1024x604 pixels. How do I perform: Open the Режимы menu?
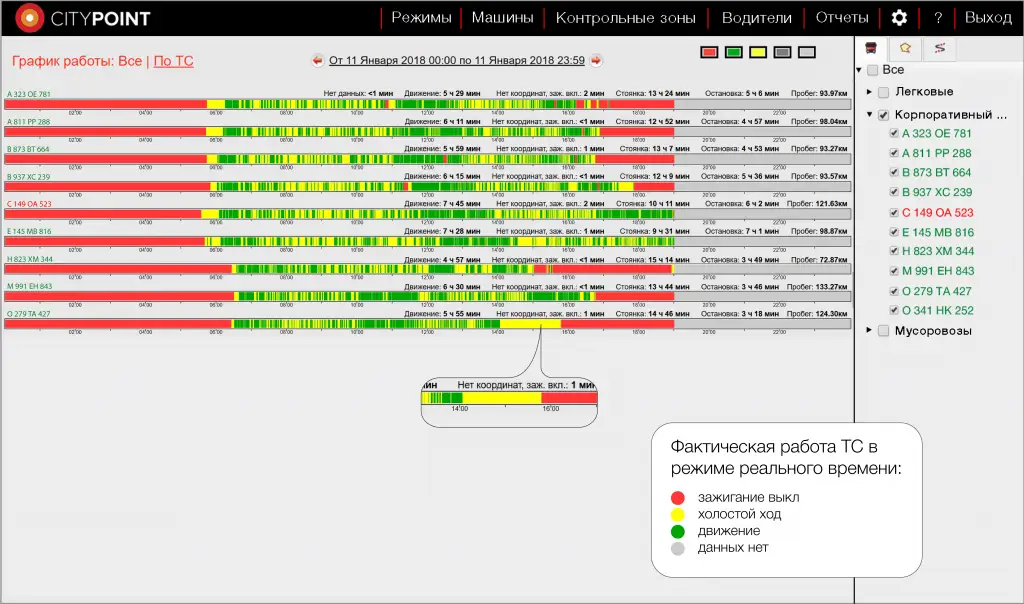click(x=421, y=18)
